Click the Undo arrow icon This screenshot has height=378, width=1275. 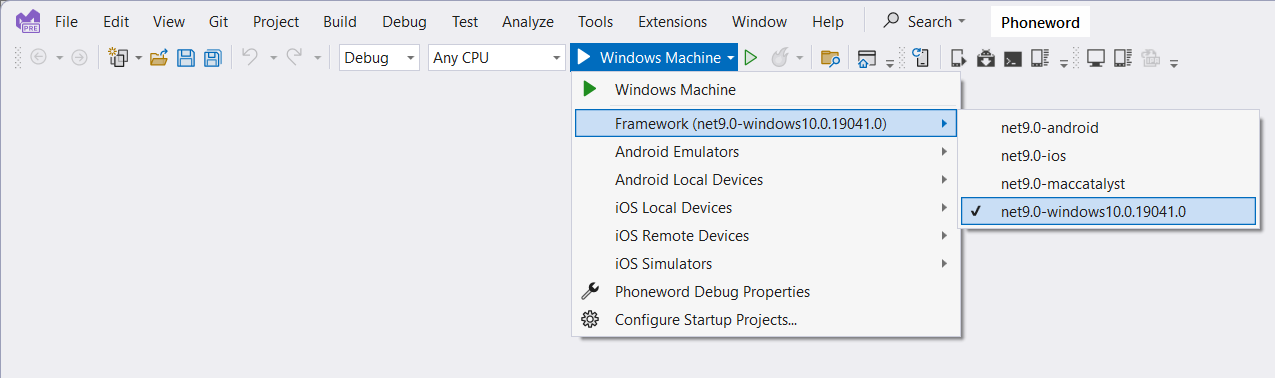(x=251, y=58)
